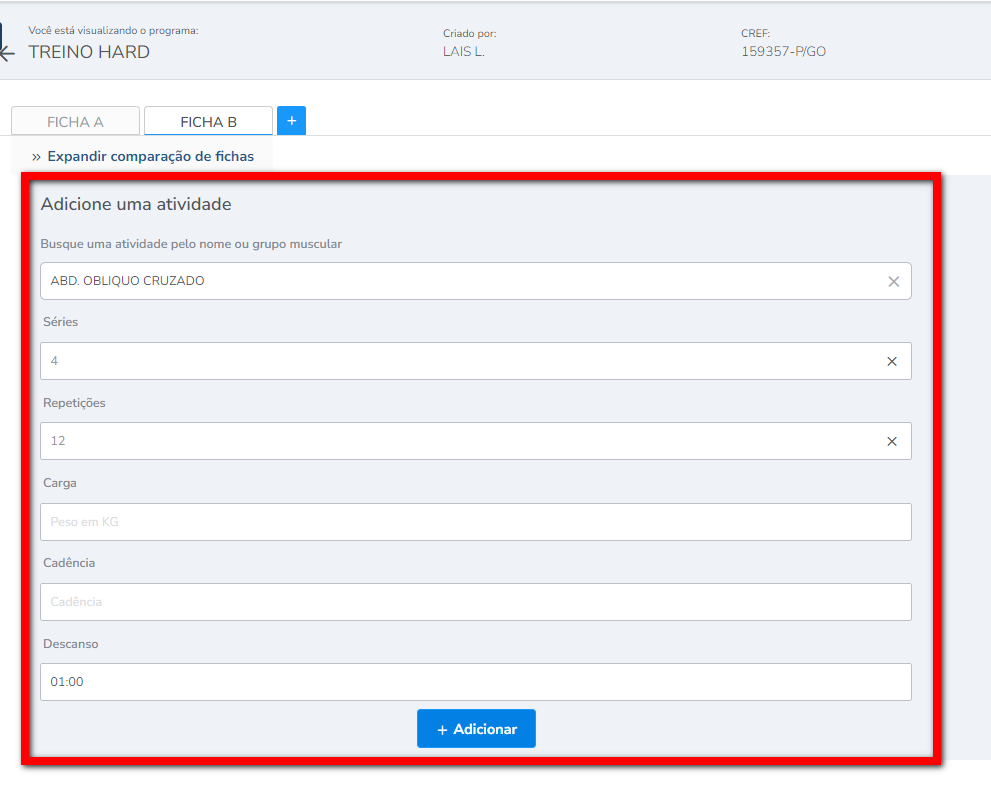Click the Adicione uma atividade heading

(x=136, y=204)
